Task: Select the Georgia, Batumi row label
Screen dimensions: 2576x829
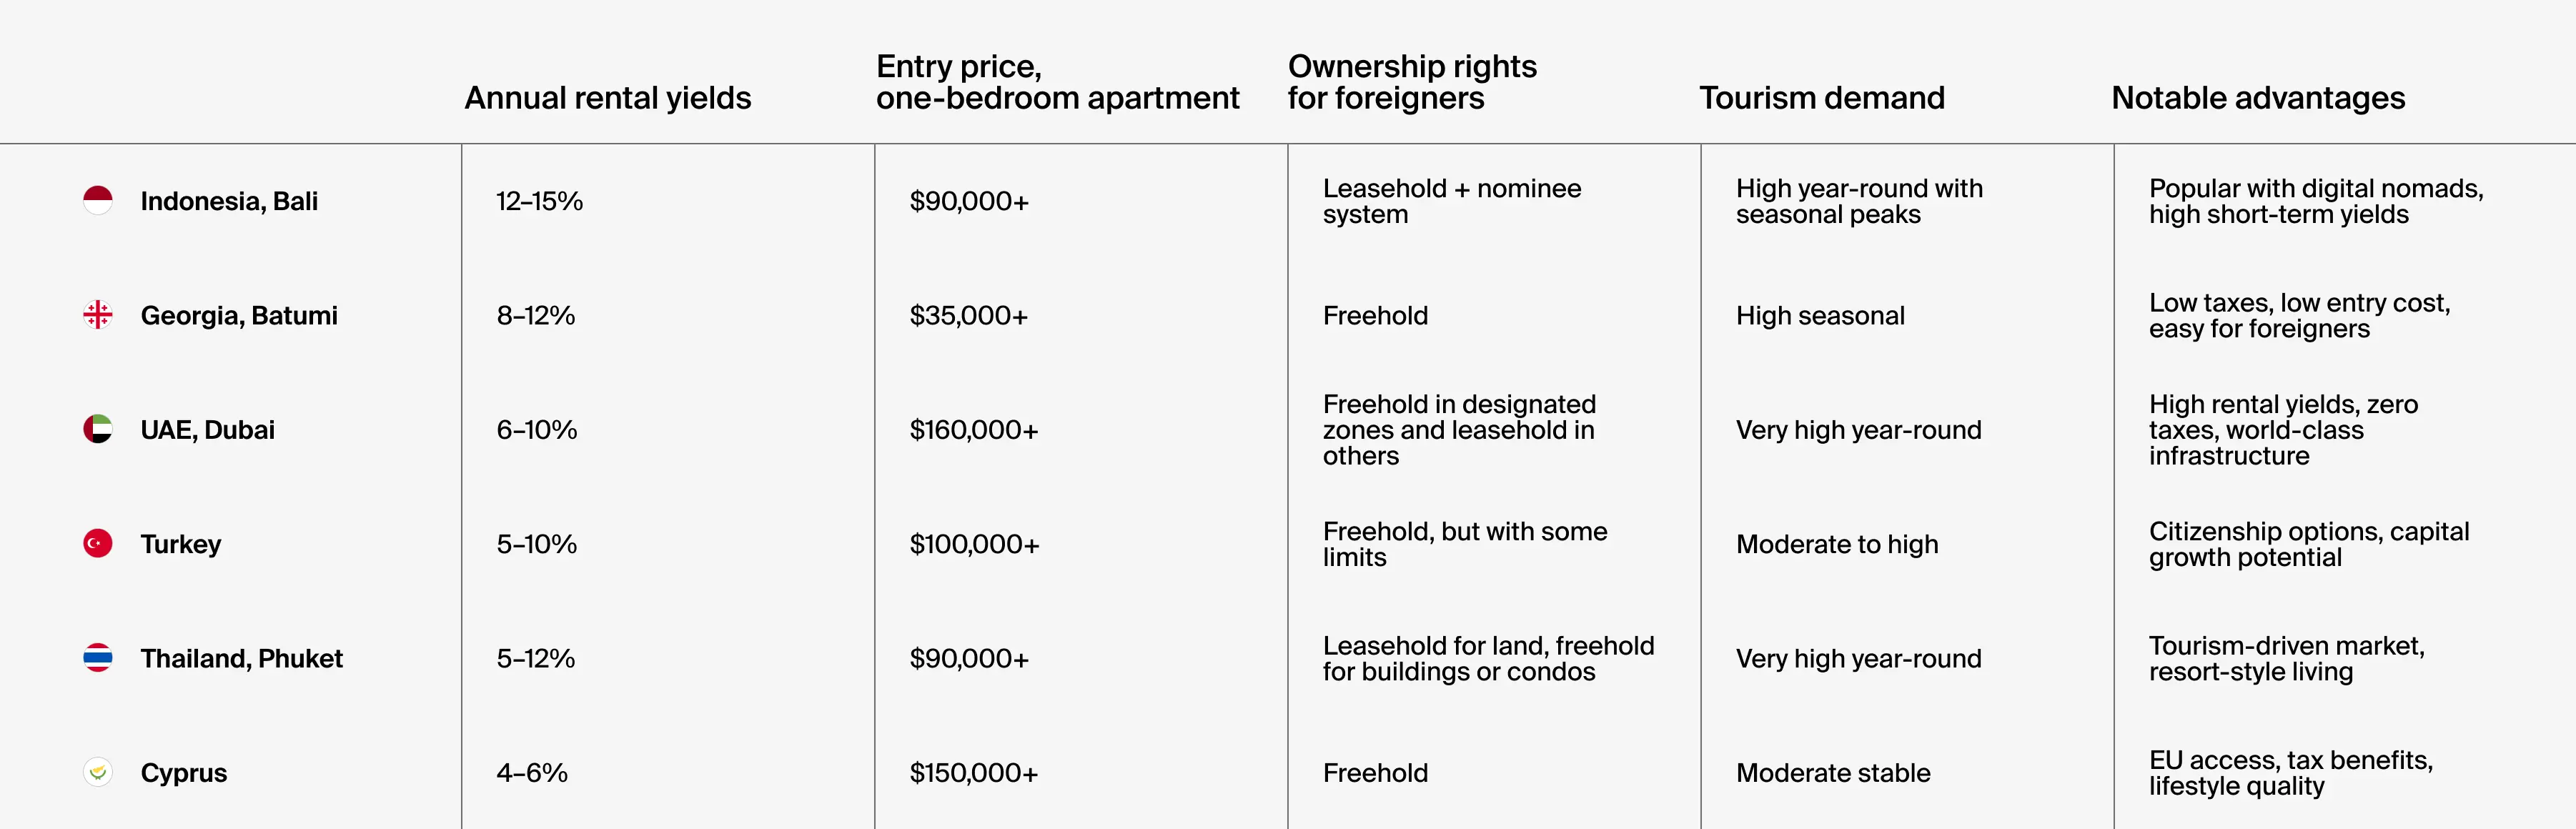Action: (239, 315)
